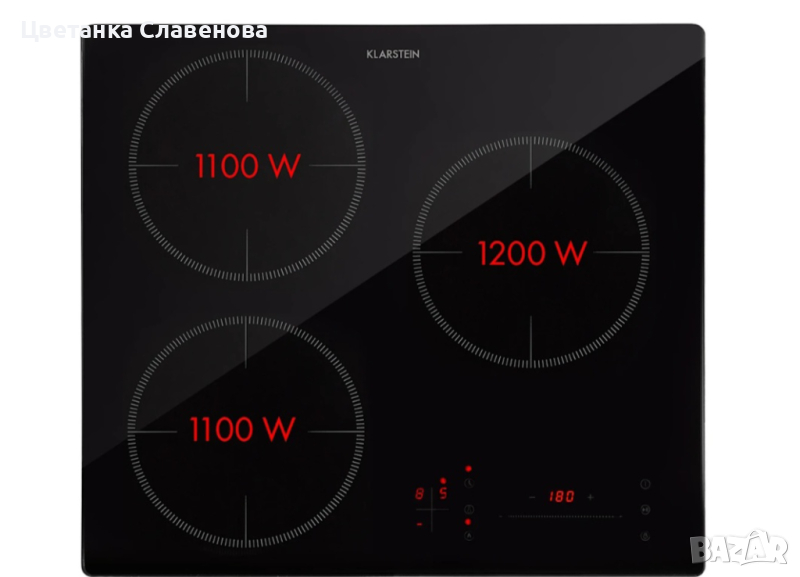The width and height of the screenshot is (800, 577).
Task: Select the top-left 1100 W cooking zone
Action: click(247, 165)
